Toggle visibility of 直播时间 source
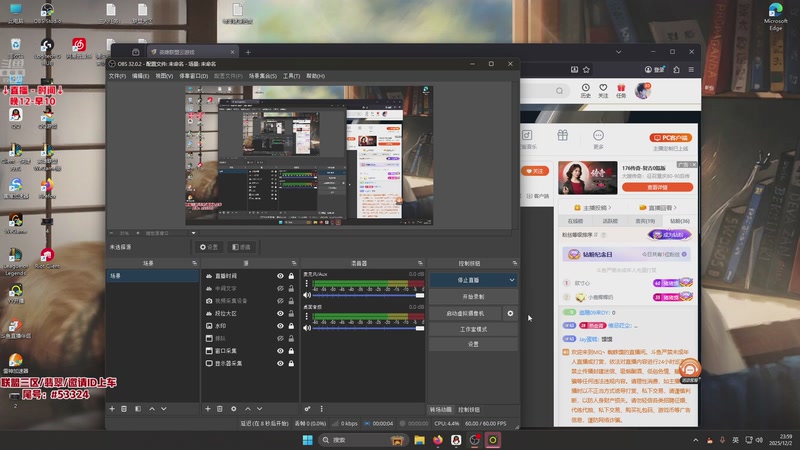Viewport: 800px width, 450px height. [x=280, y=276]
